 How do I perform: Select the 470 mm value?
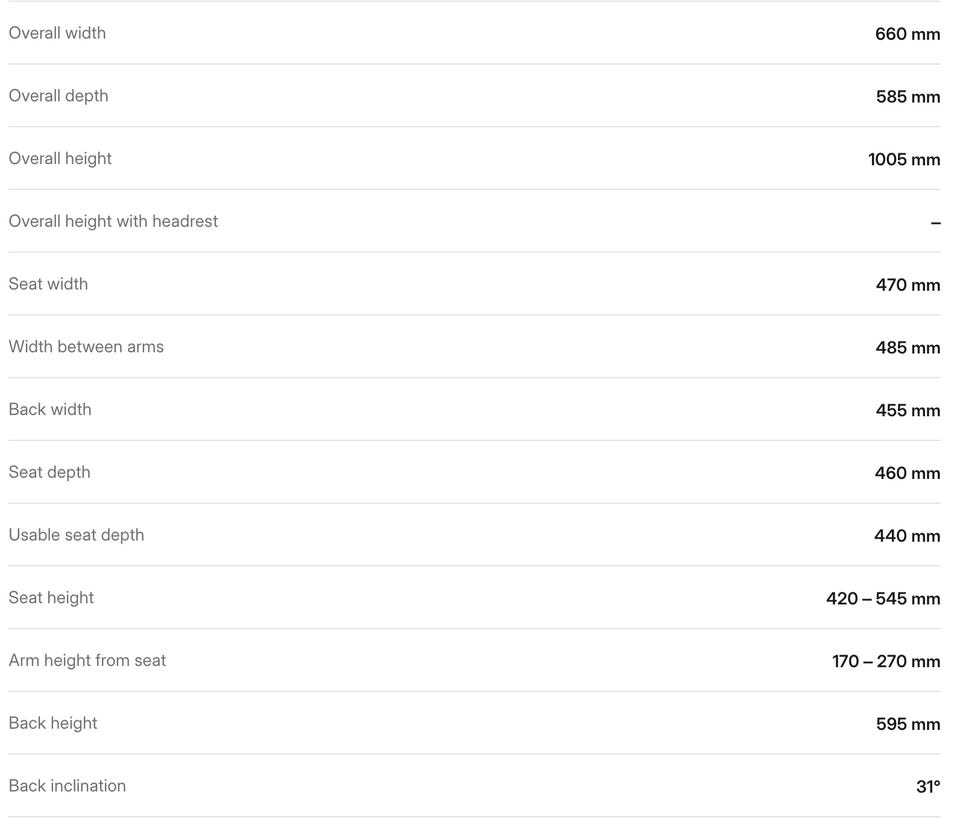(x=908, y=285)
